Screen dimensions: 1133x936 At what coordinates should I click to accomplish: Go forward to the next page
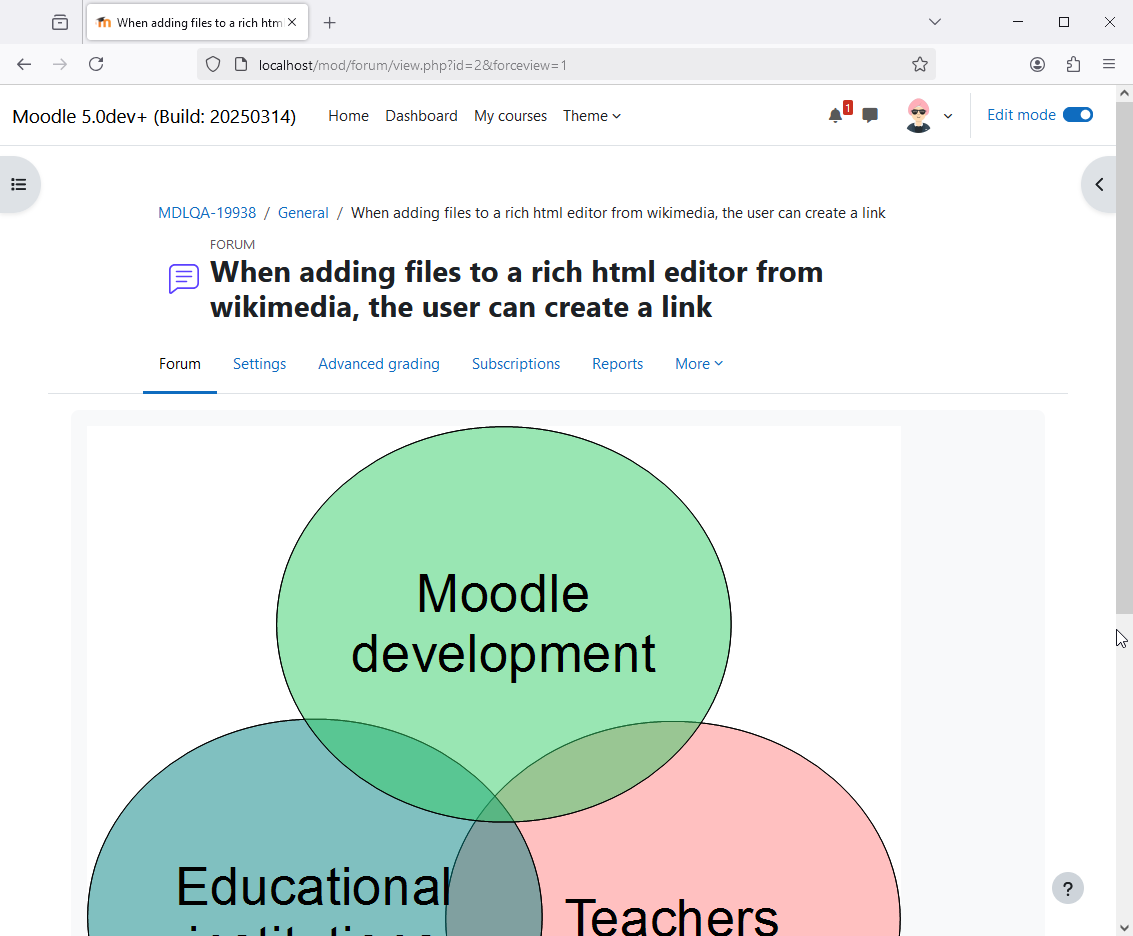point(60,64)
